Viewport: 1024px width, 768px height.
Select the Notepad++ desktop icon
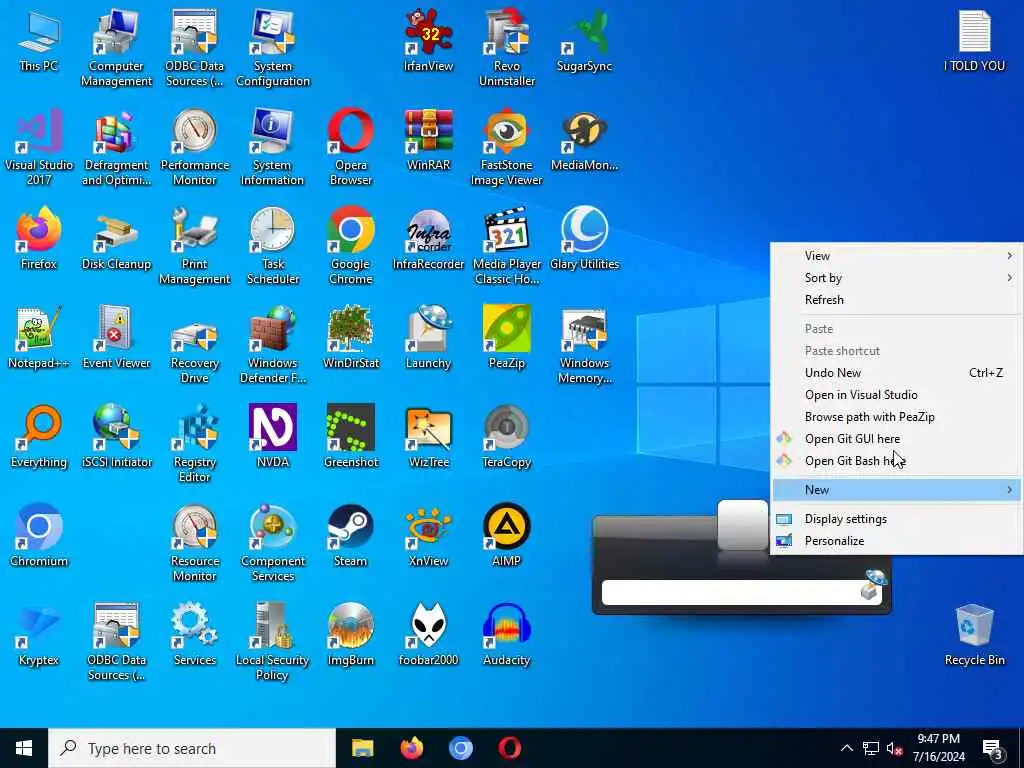pyautogui.click(x=39, y=337)
